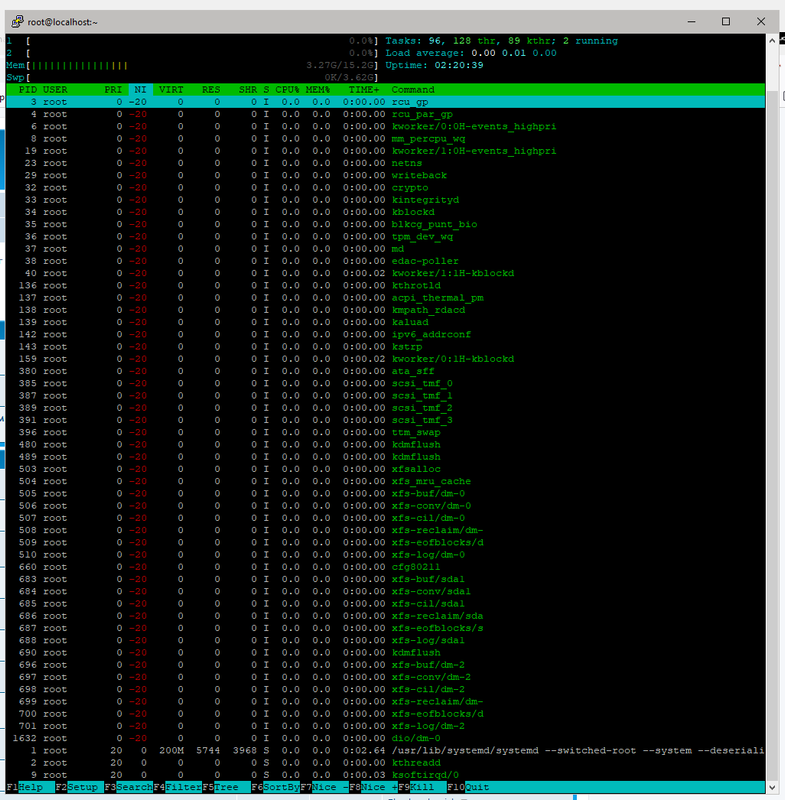Screen dimensions: 785x800
Task: Maximize the PuTTY window
Action: (726, 21)
